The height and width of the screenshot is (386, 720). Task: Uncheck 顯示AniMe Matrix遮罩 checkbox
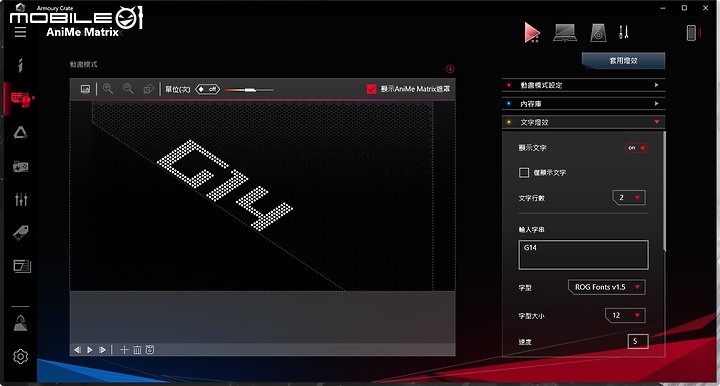(x=371, y=89)
